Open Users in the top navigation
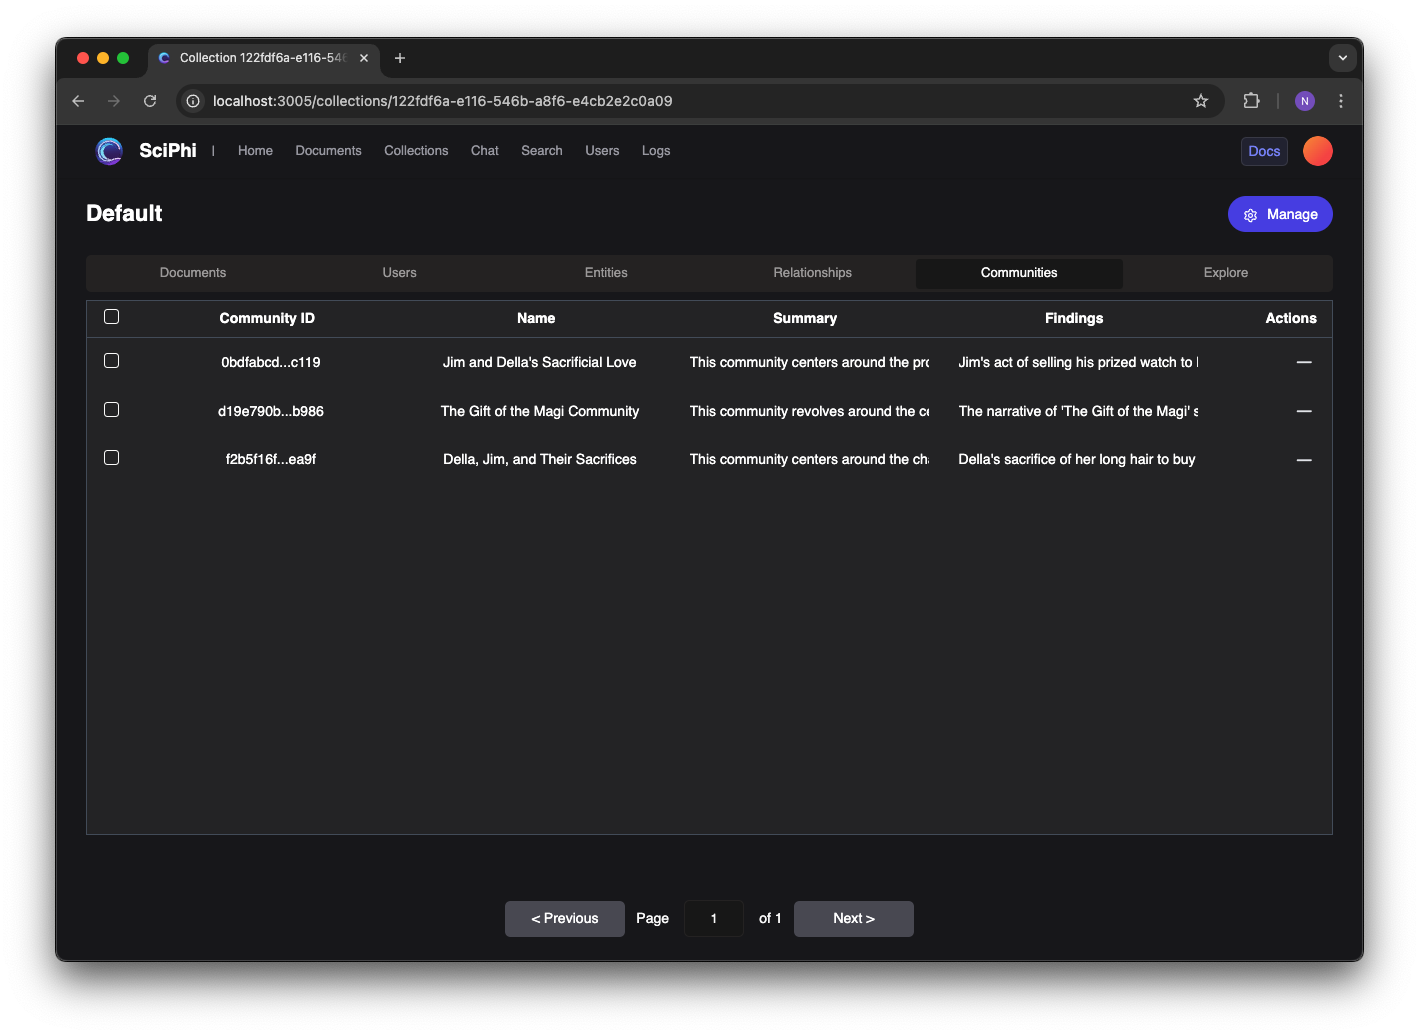The image size is (1419, 1035). point(602,151)
